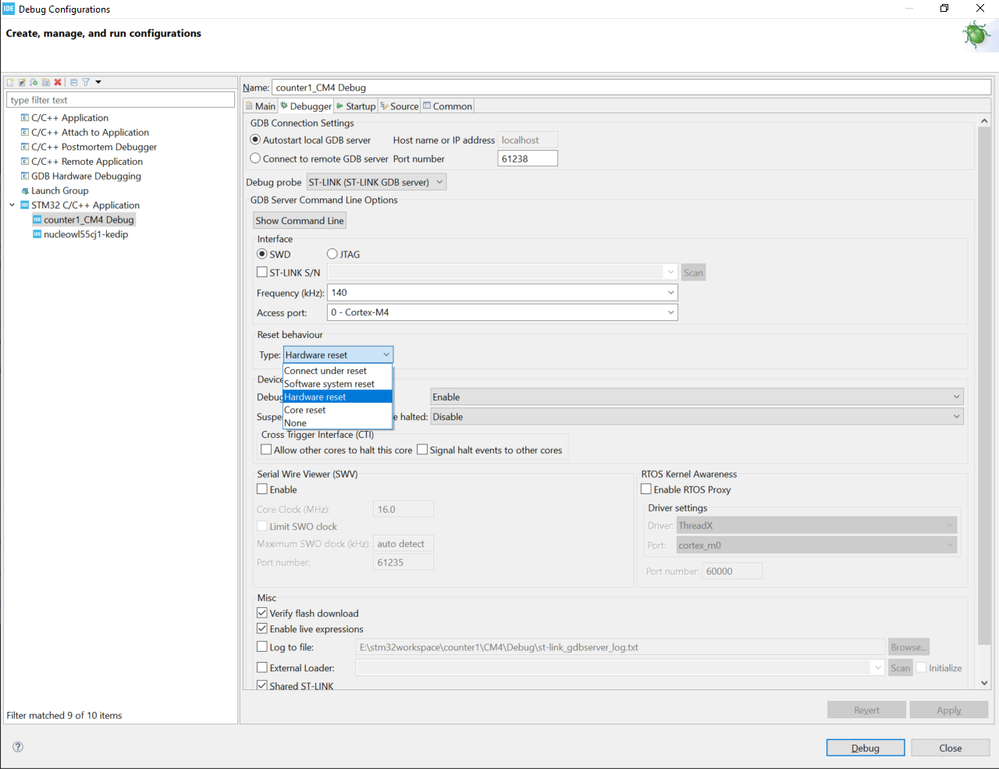Viewport: 999px width, 769px height.
Task: Switch to the Main tab
Action: coord(261,106)
